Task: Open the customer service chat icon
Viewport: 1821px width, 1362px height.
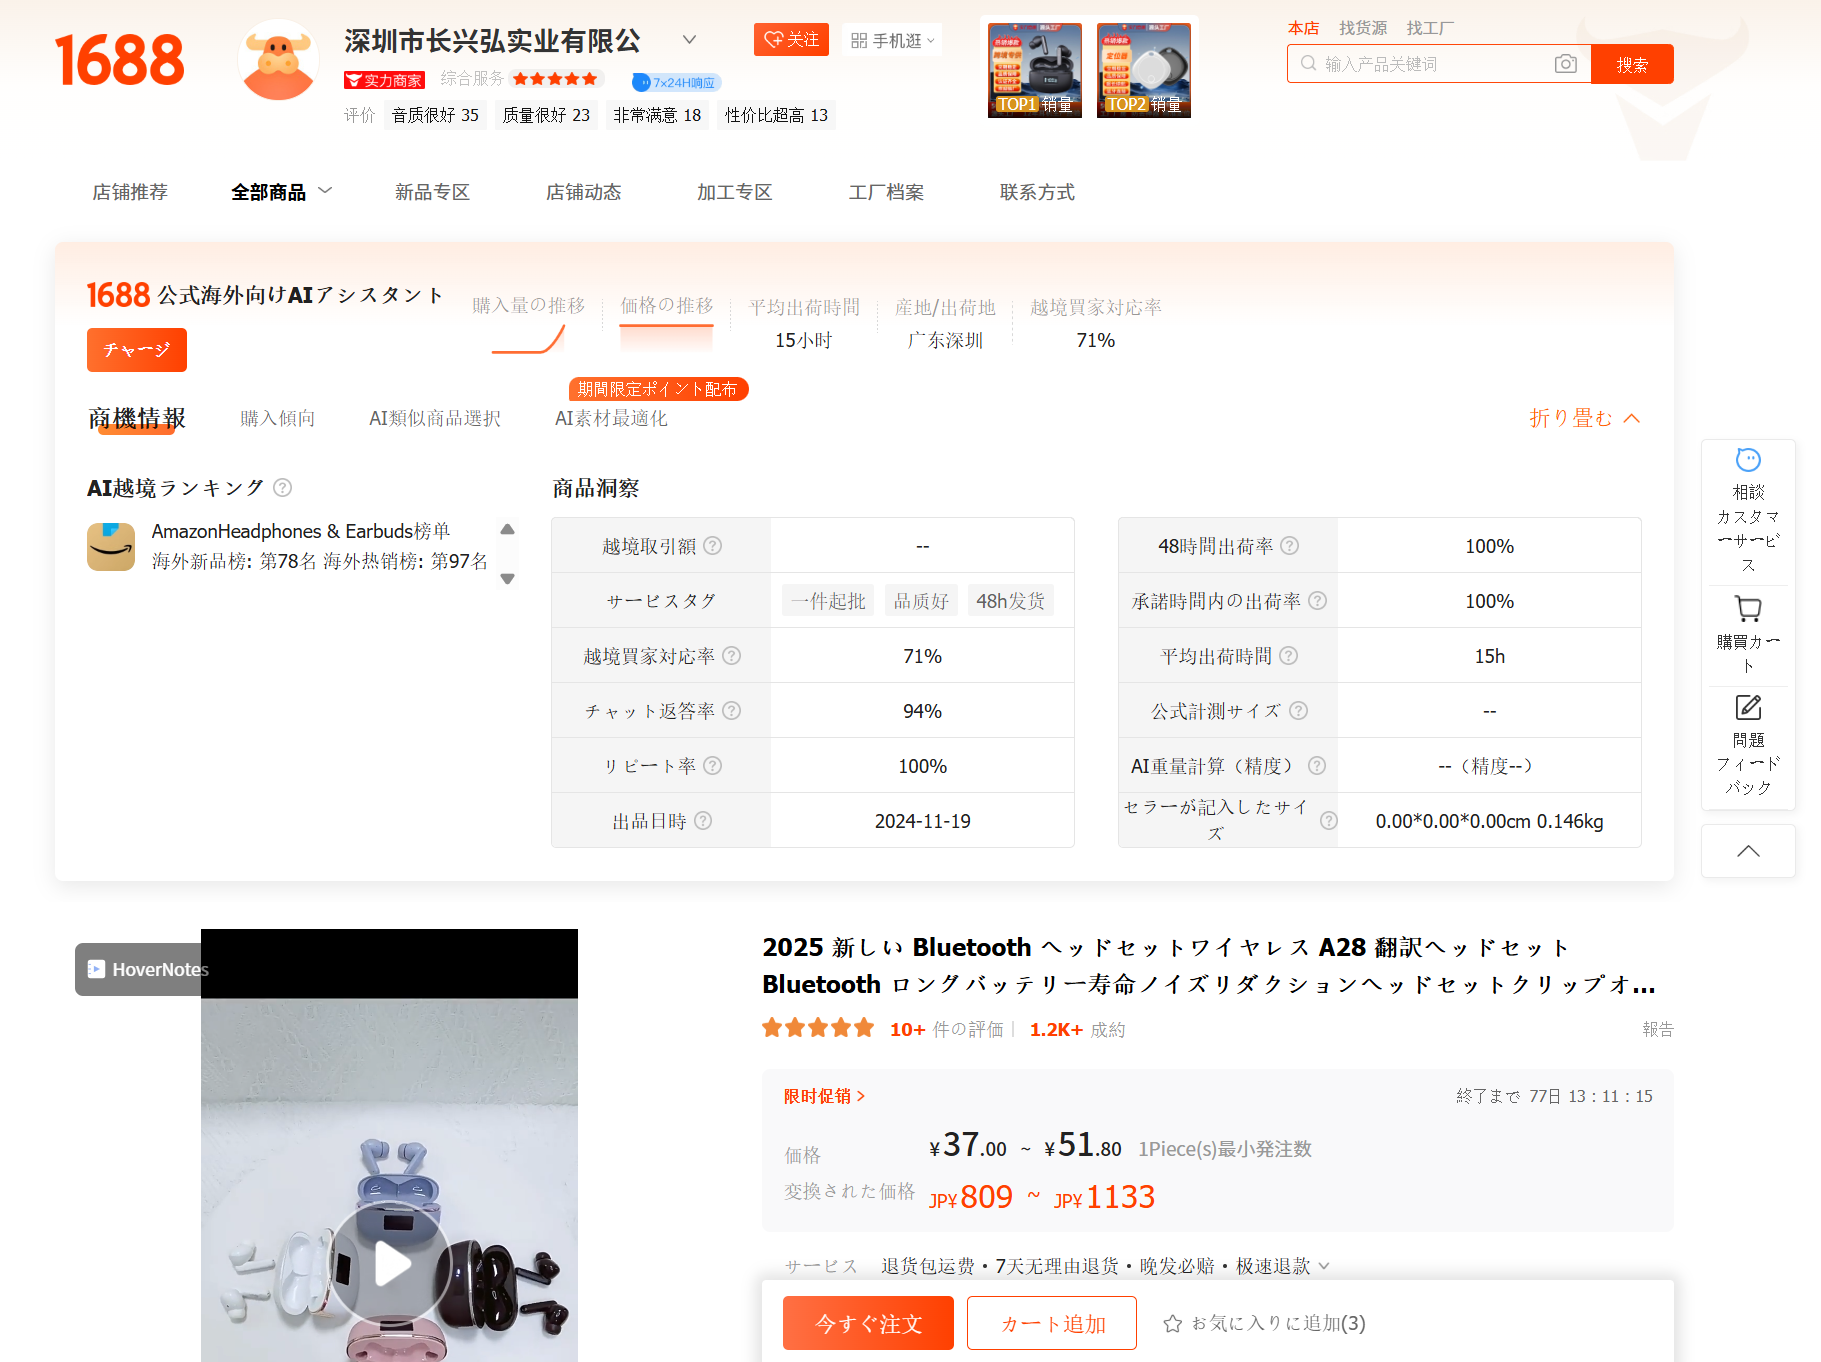Action: pos(1748,461)
